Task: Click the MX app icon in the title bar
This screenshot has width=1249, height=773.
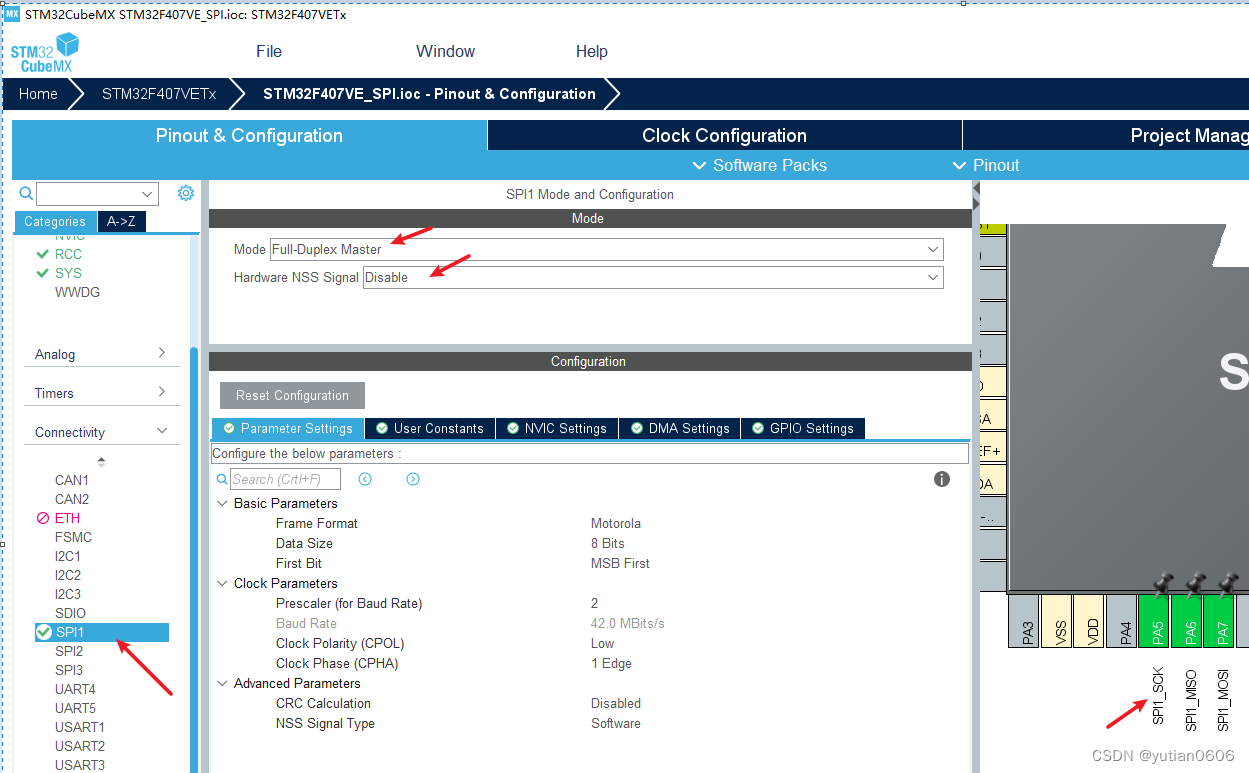Action: [12, 14]
